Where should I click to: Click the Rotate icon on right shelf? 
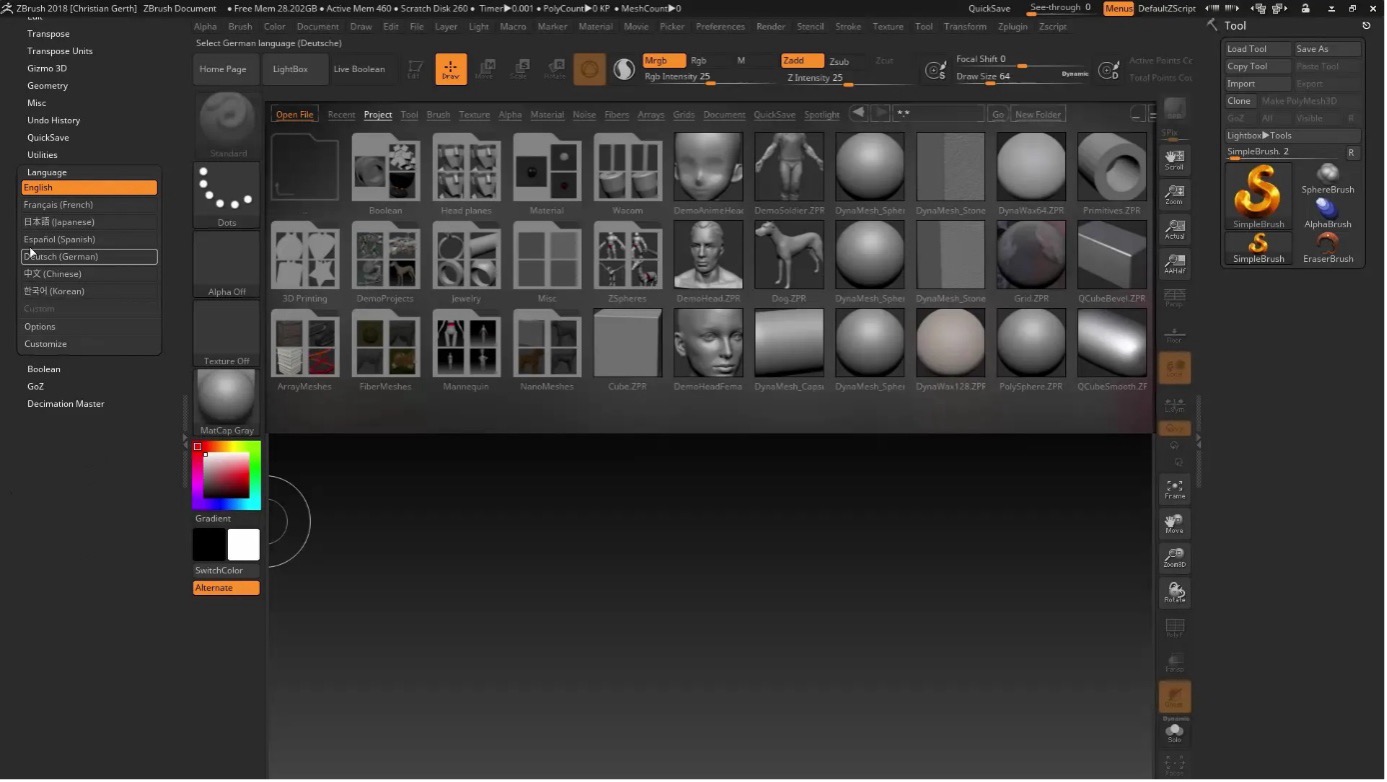pyautogui.click(x=1175, y=593)
